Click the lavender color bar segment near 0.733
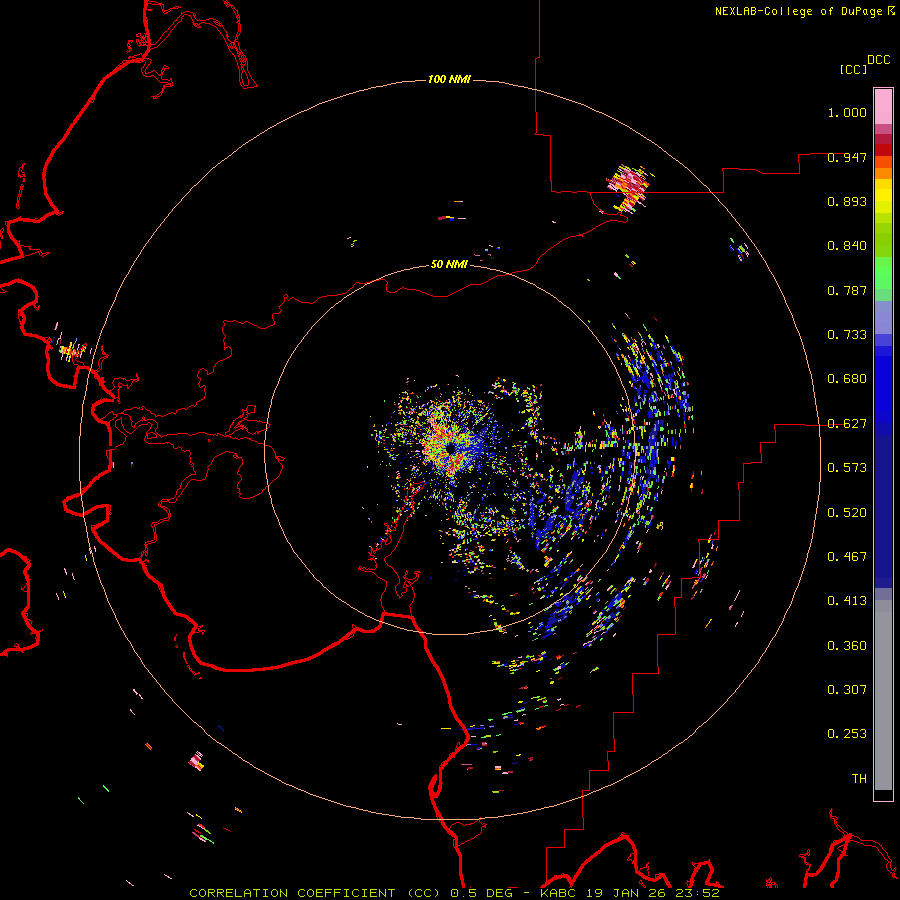The height and width of the screenshot is (900, 900). (x=883, y=318)
